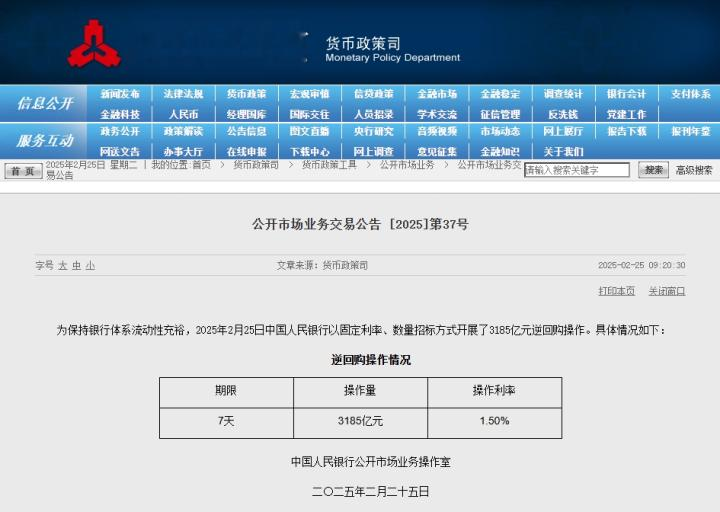Viewport: 720px width, 512px height.
Task: Open the 支付体系 navigation item
Action: [x=691, y=94]
